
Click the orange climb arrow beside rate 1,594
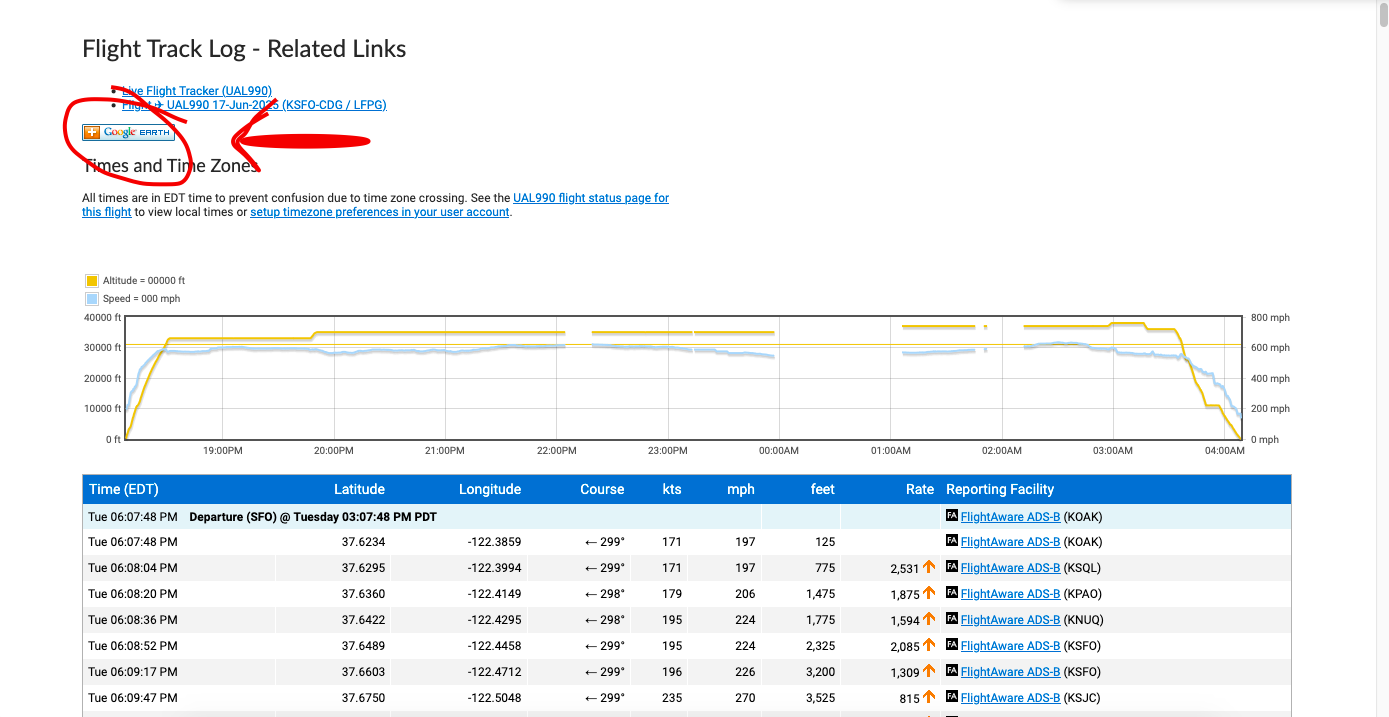click(x=929, y=619)
